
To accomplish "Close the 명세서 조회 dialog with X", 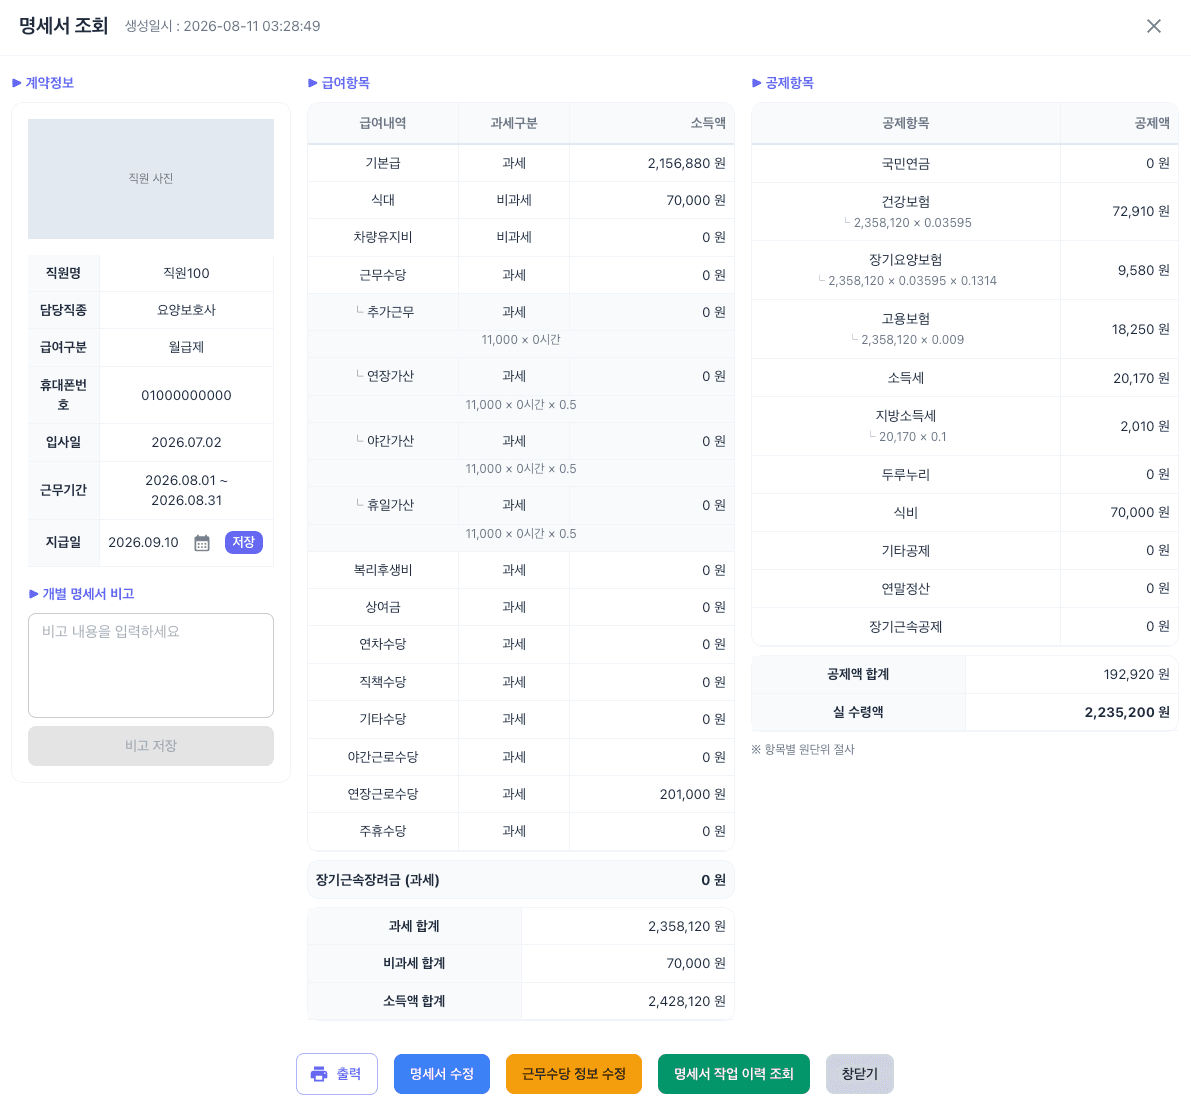I will (x=1153, y=27).
